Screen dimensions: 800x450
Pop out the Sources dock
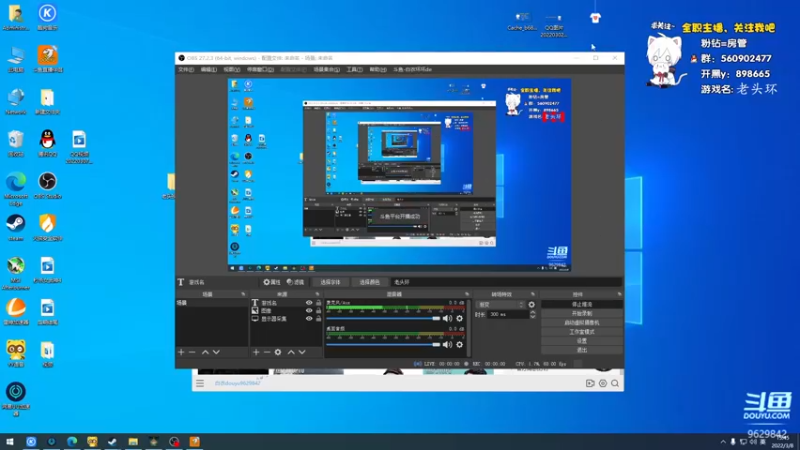click(317, 294)
